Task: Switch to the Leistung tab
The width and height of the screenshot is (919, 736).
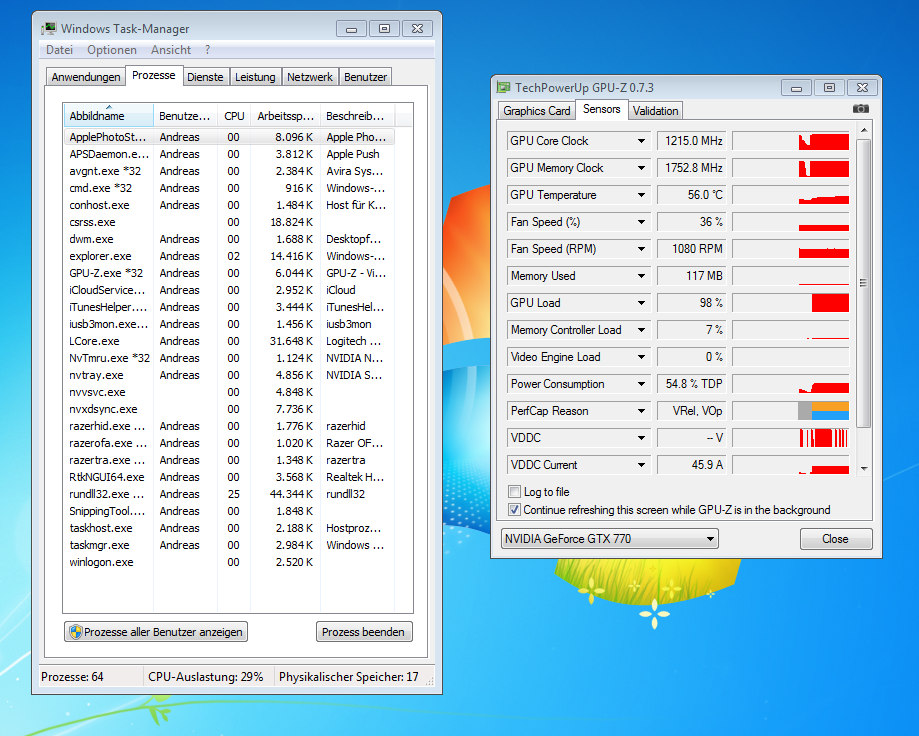Action: 255,77
